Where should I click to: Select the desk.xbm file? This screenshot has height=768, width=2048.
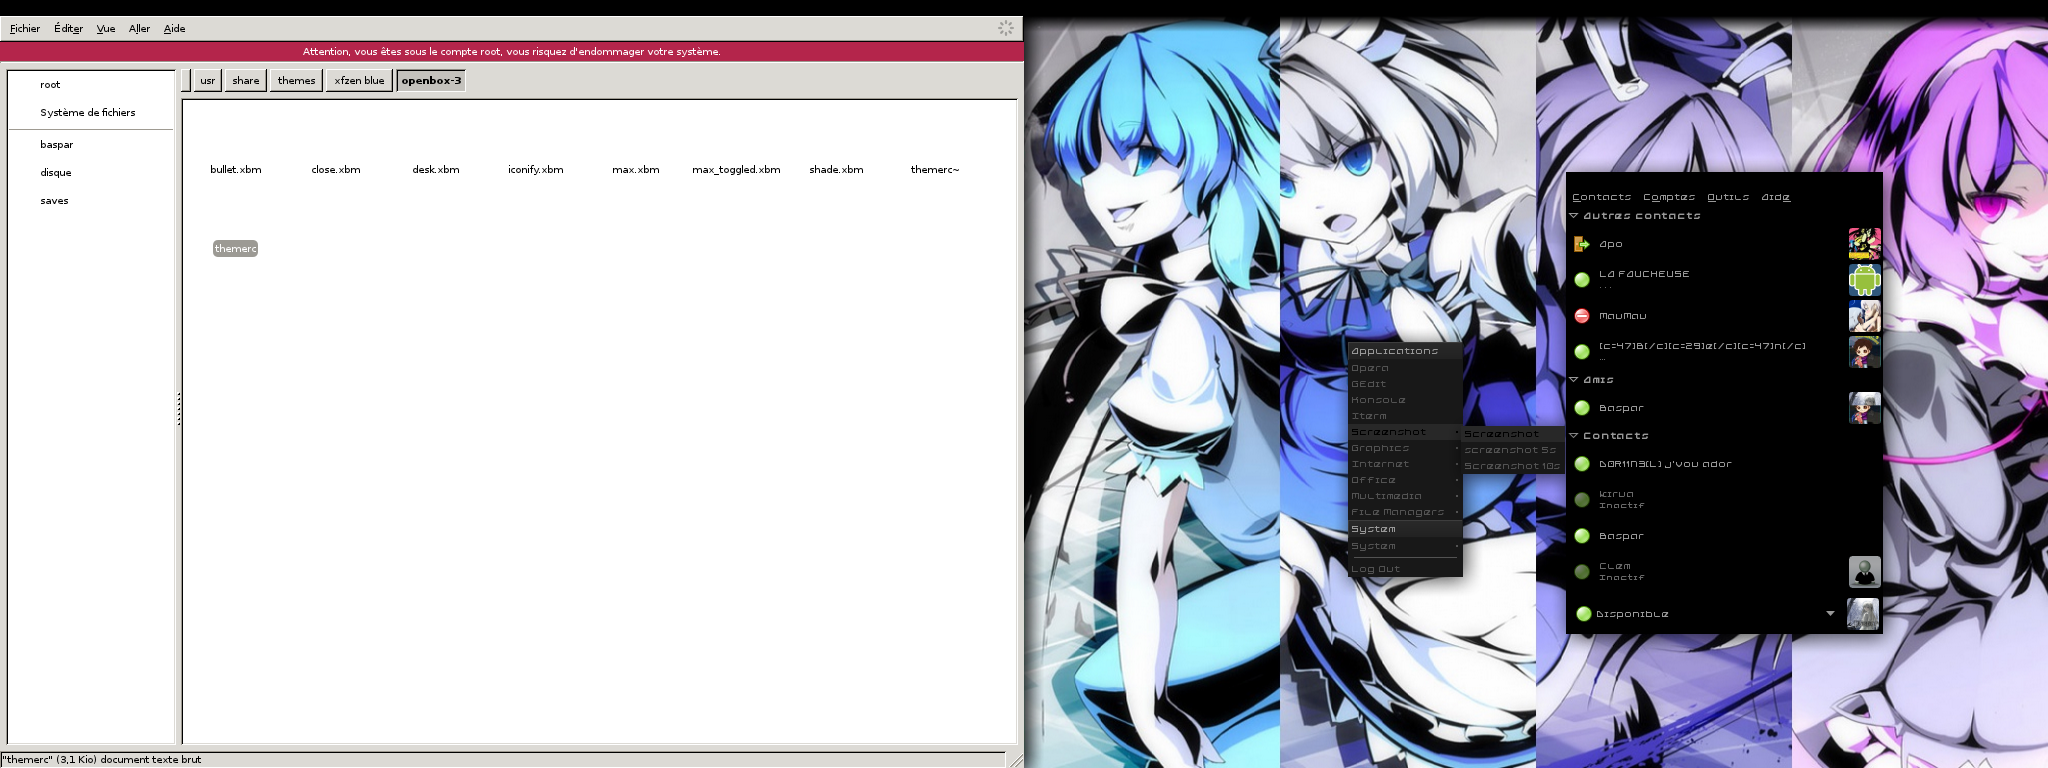pyautogui.click(x=436, y=170)
